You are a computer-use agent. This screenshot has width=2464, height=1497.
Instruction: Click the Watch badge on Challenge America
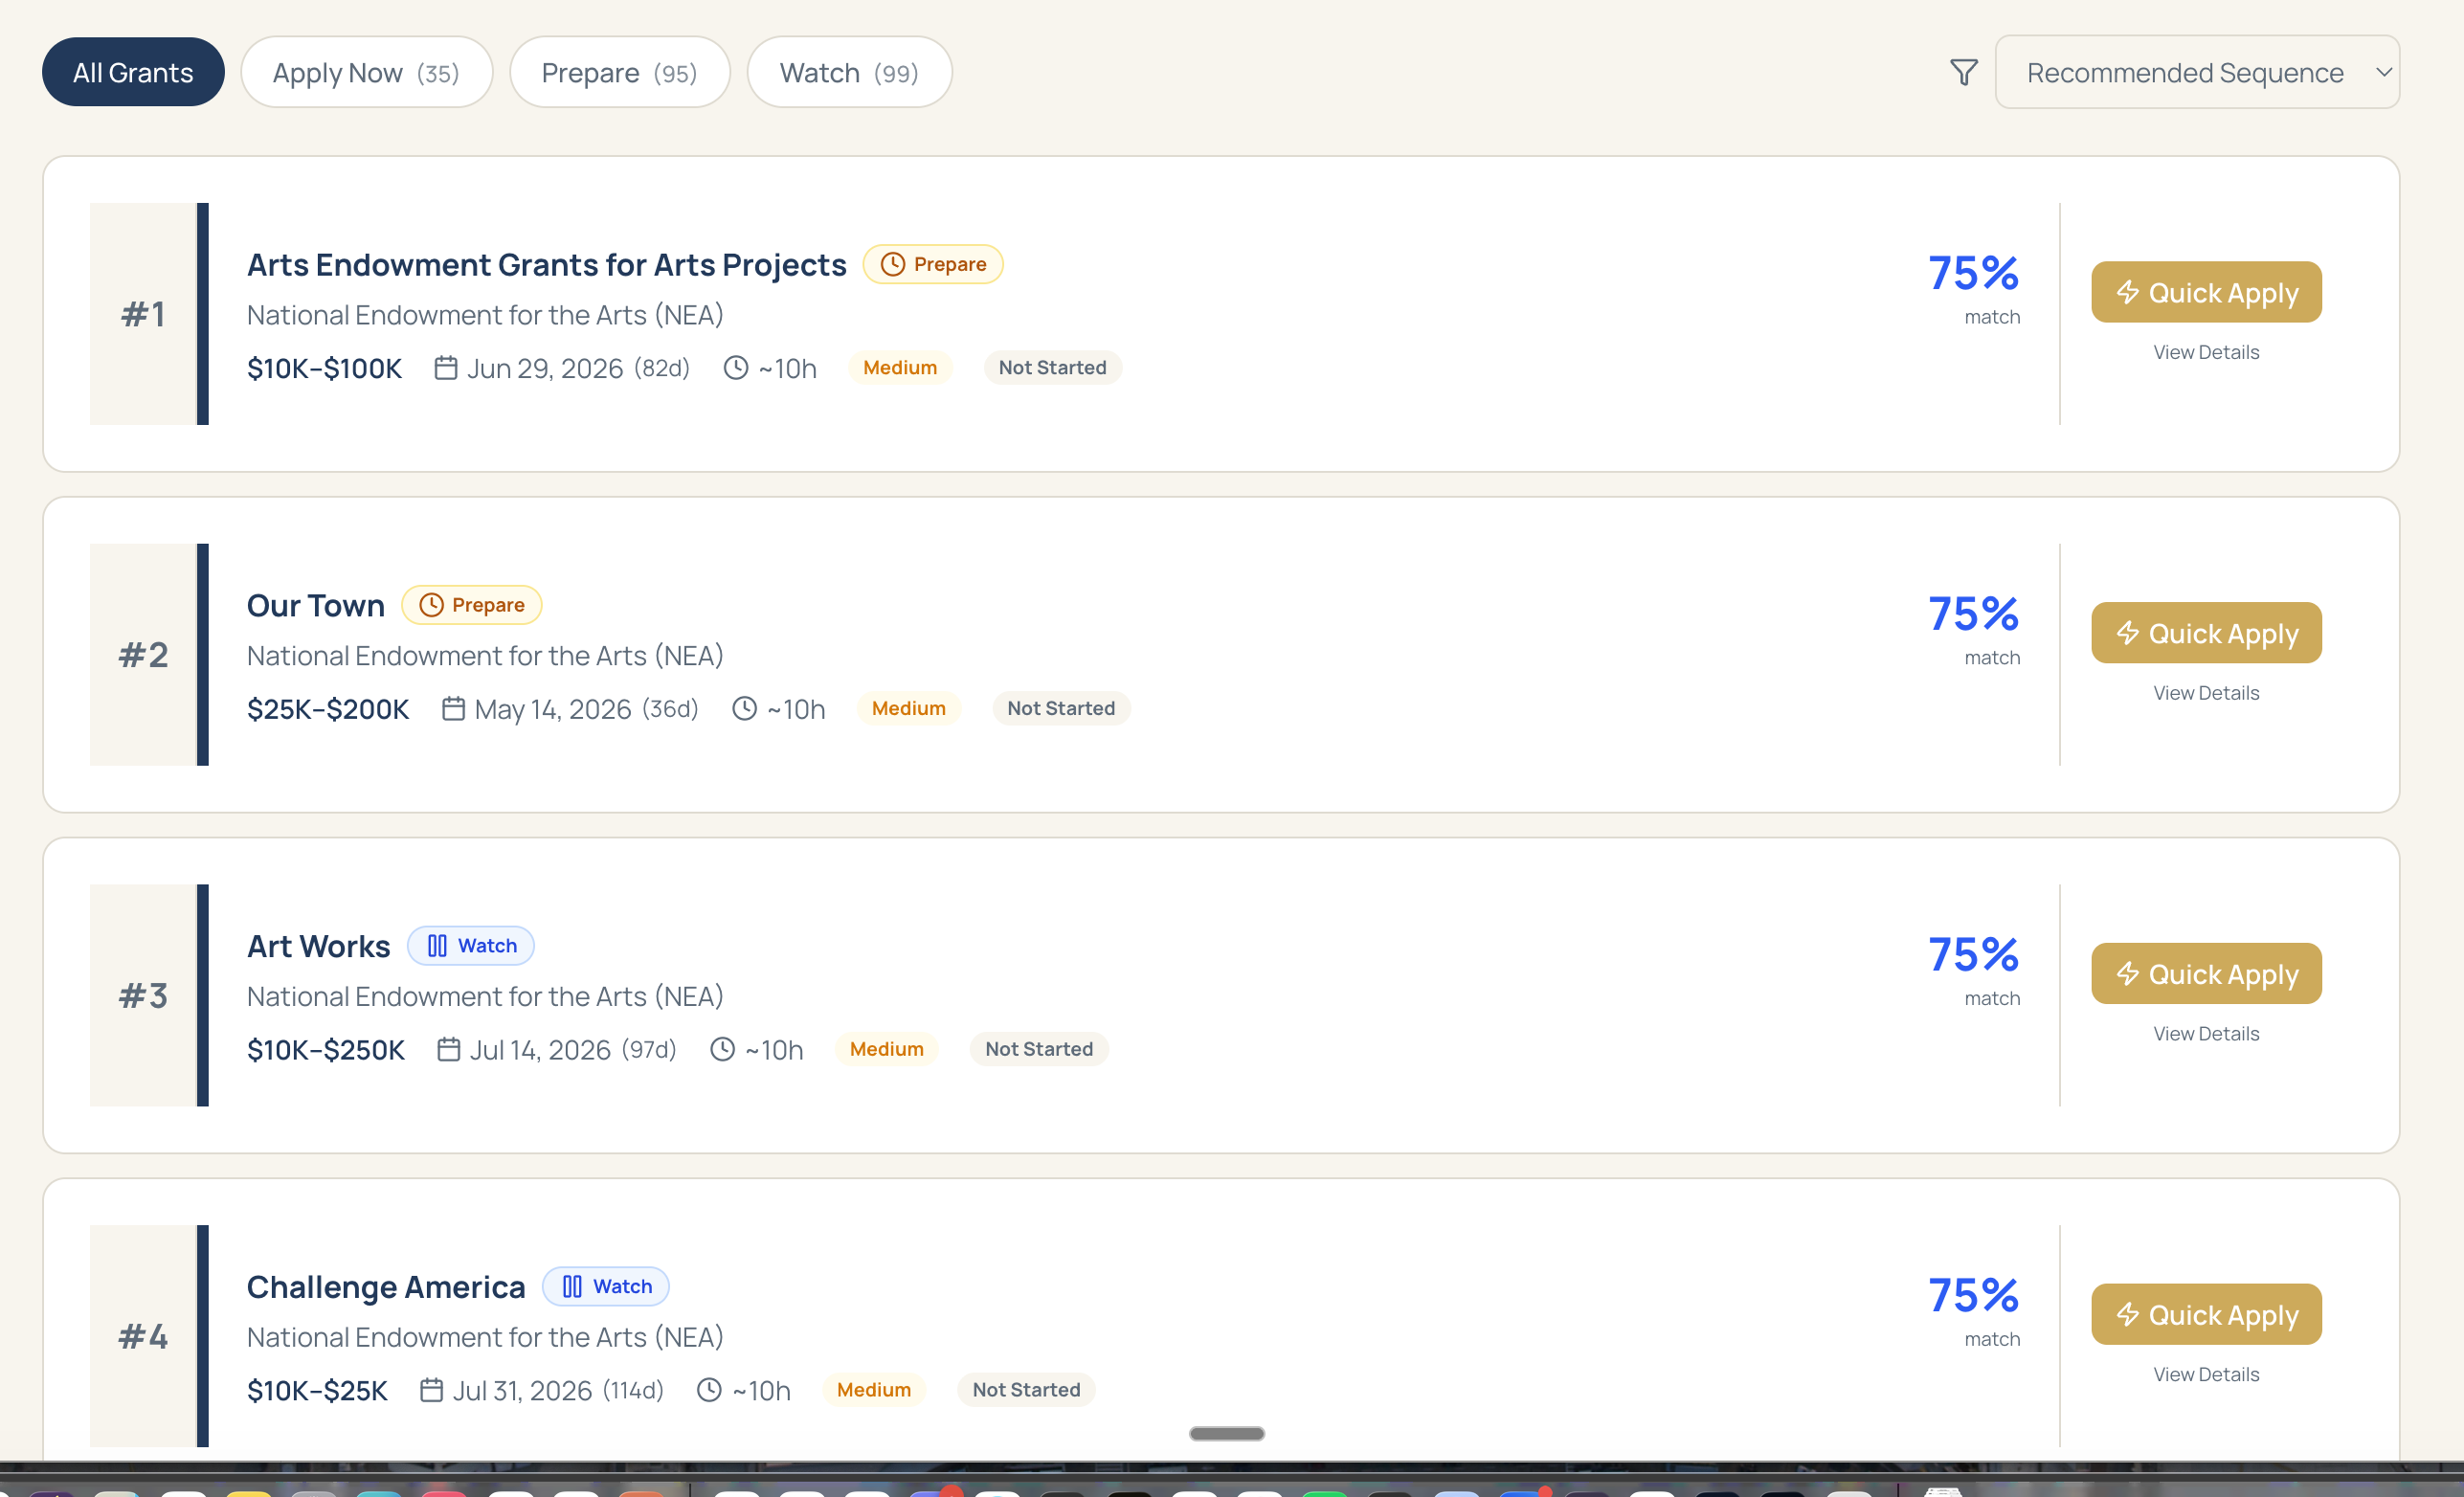tap(606, 1287)
